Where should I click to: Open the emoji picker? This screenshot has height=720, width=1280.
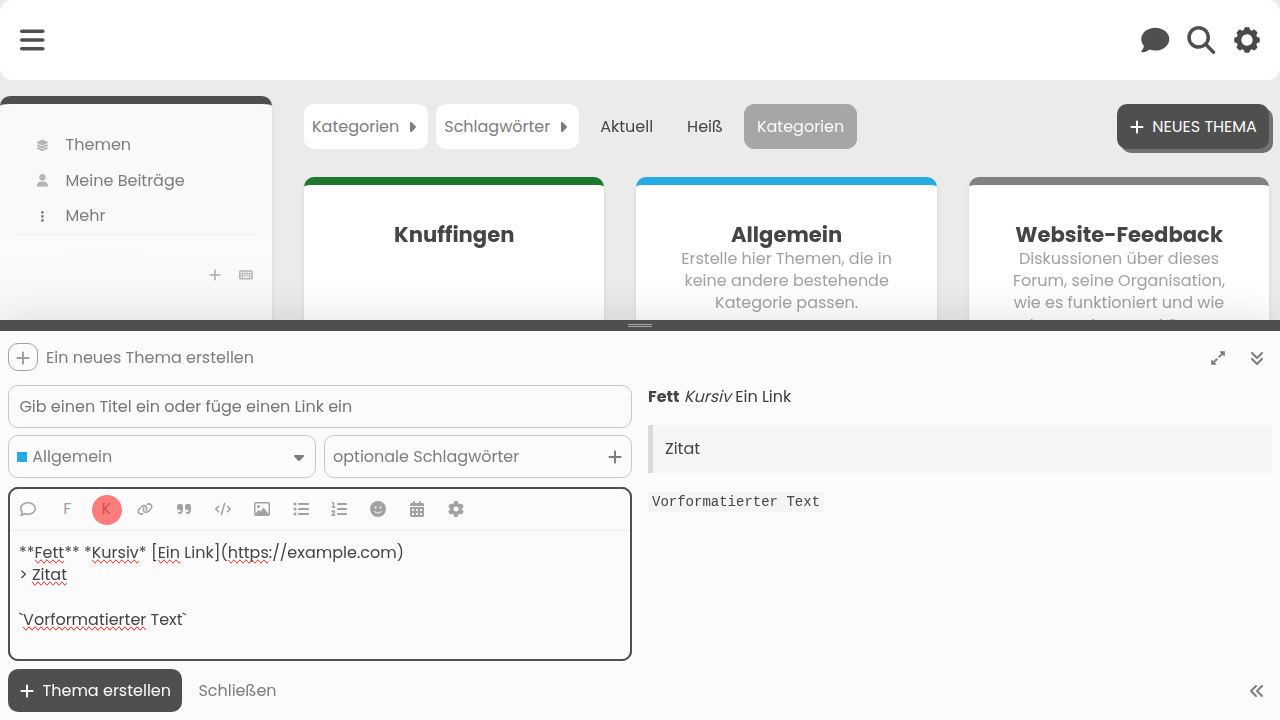[378, 509]
